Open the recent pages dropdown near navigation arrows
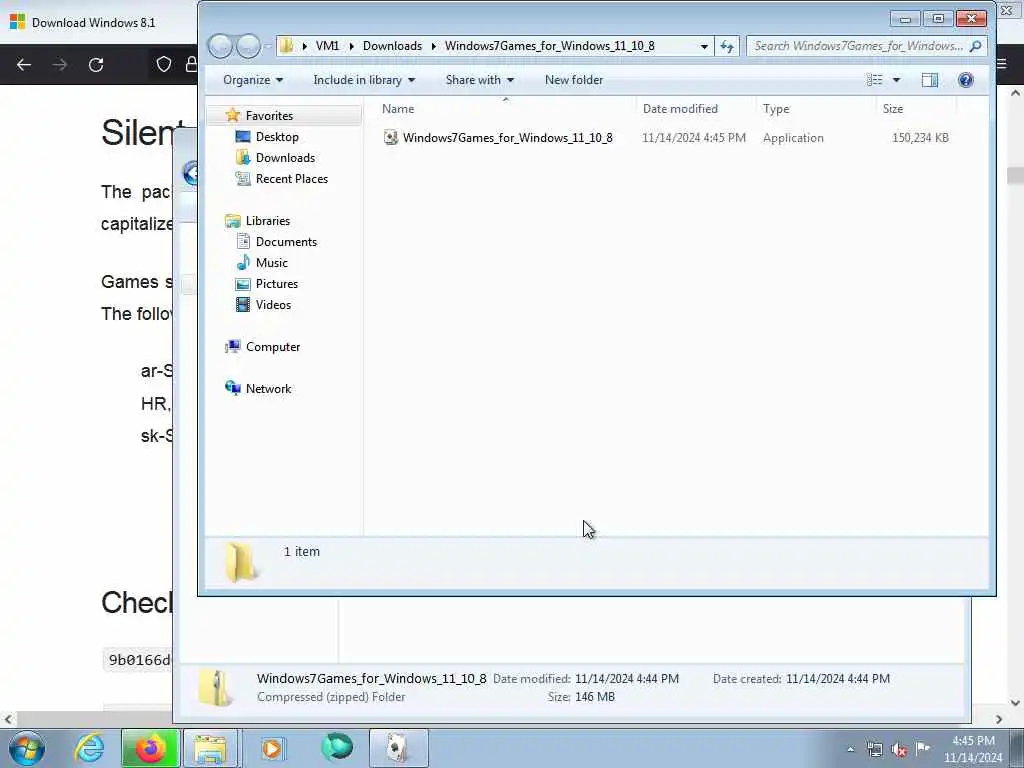Screen dimensions: 1024x768 click(x=267, y=46)
